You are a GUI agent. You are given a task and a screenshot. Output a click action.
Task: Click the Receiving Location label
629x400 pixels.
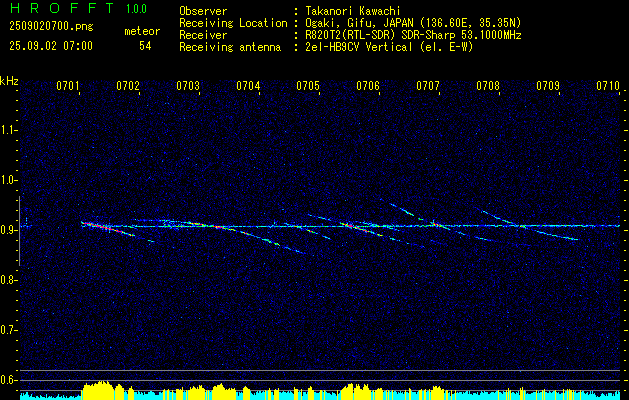tap(233, 23)
